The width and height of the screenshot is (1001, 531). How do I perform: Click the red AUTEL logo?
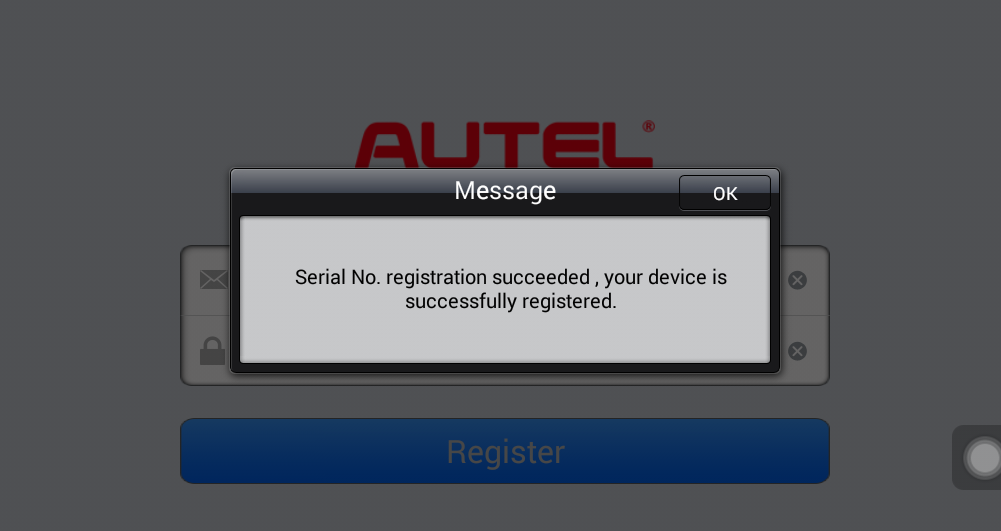pos(503,145)
